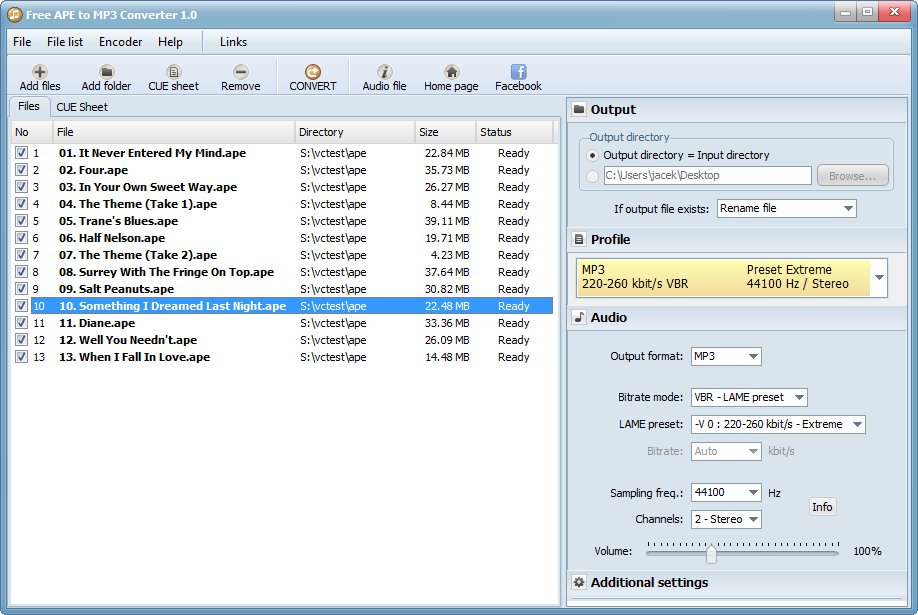Click the app logo in title bar

(x=15, y=14)
